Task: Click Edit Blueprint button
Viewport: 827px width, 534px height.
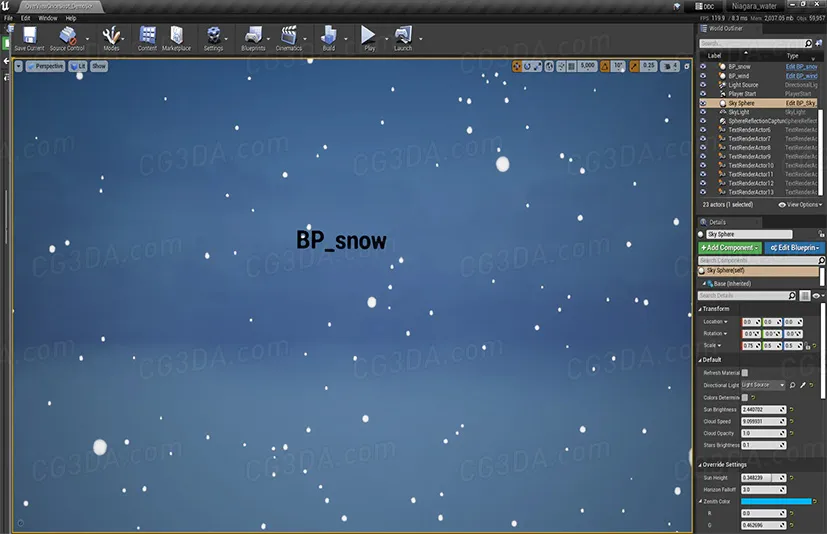Action: coord(794,247)
